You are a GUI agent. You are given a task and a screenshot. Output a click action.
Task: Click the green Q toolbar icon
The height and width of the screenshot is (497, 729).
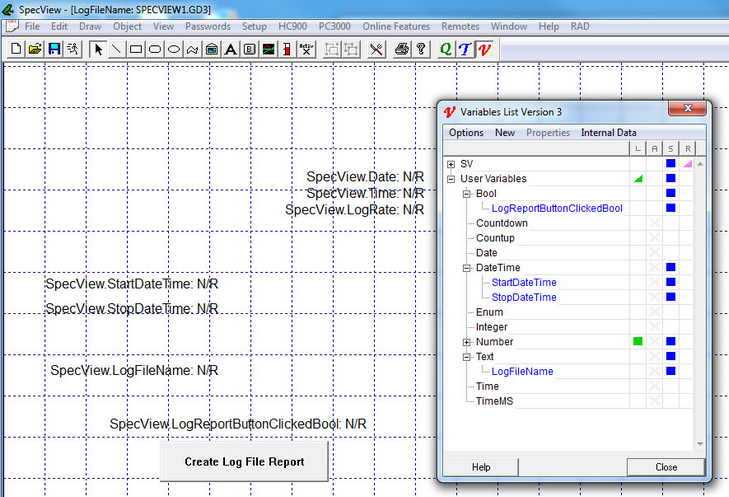click(x=445, y=49)
